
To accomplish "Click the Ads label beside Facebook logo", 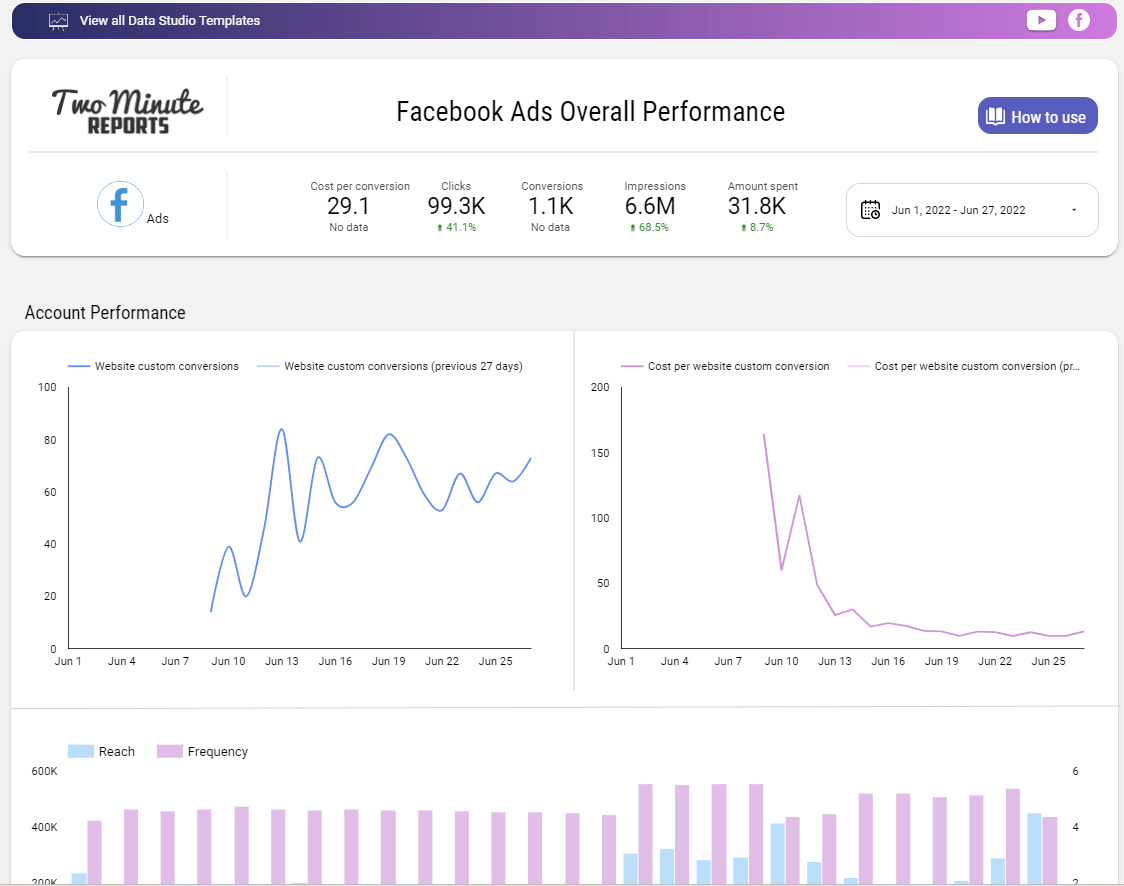I will pyautogui.click(x=158, y=219).
